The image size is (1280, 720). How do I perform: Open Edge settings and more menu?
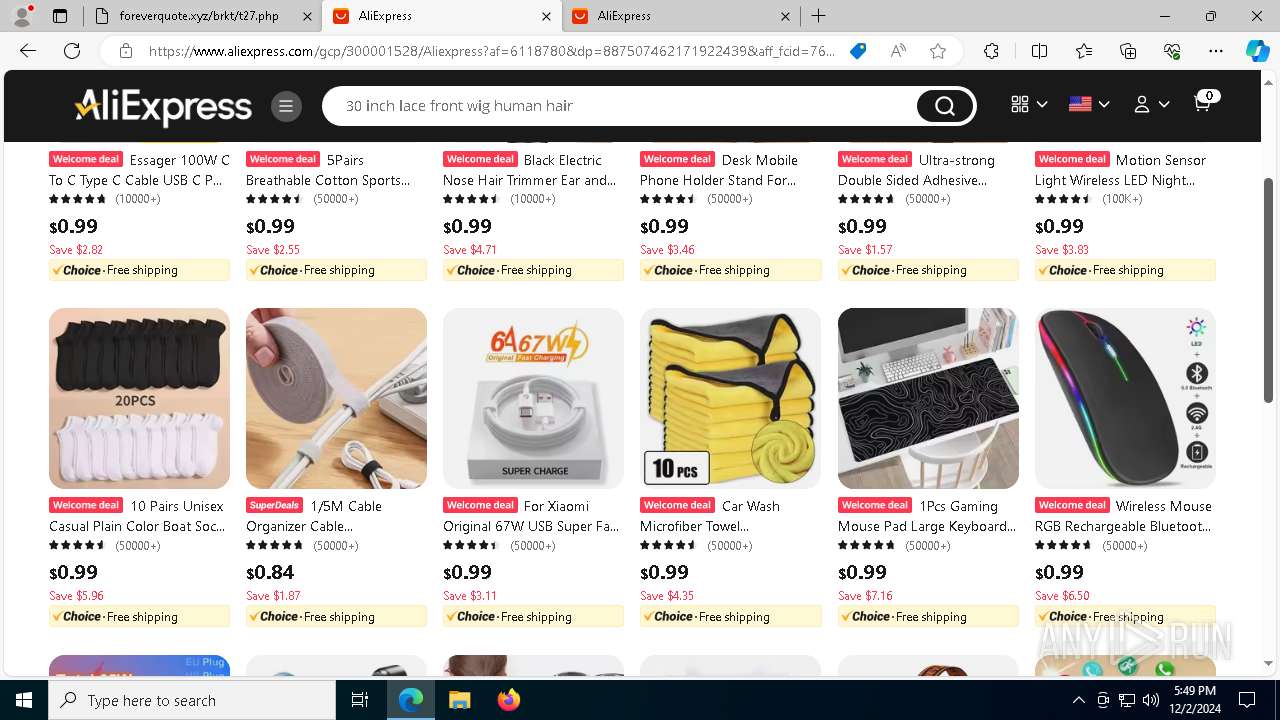click(x=1216, y=51)
